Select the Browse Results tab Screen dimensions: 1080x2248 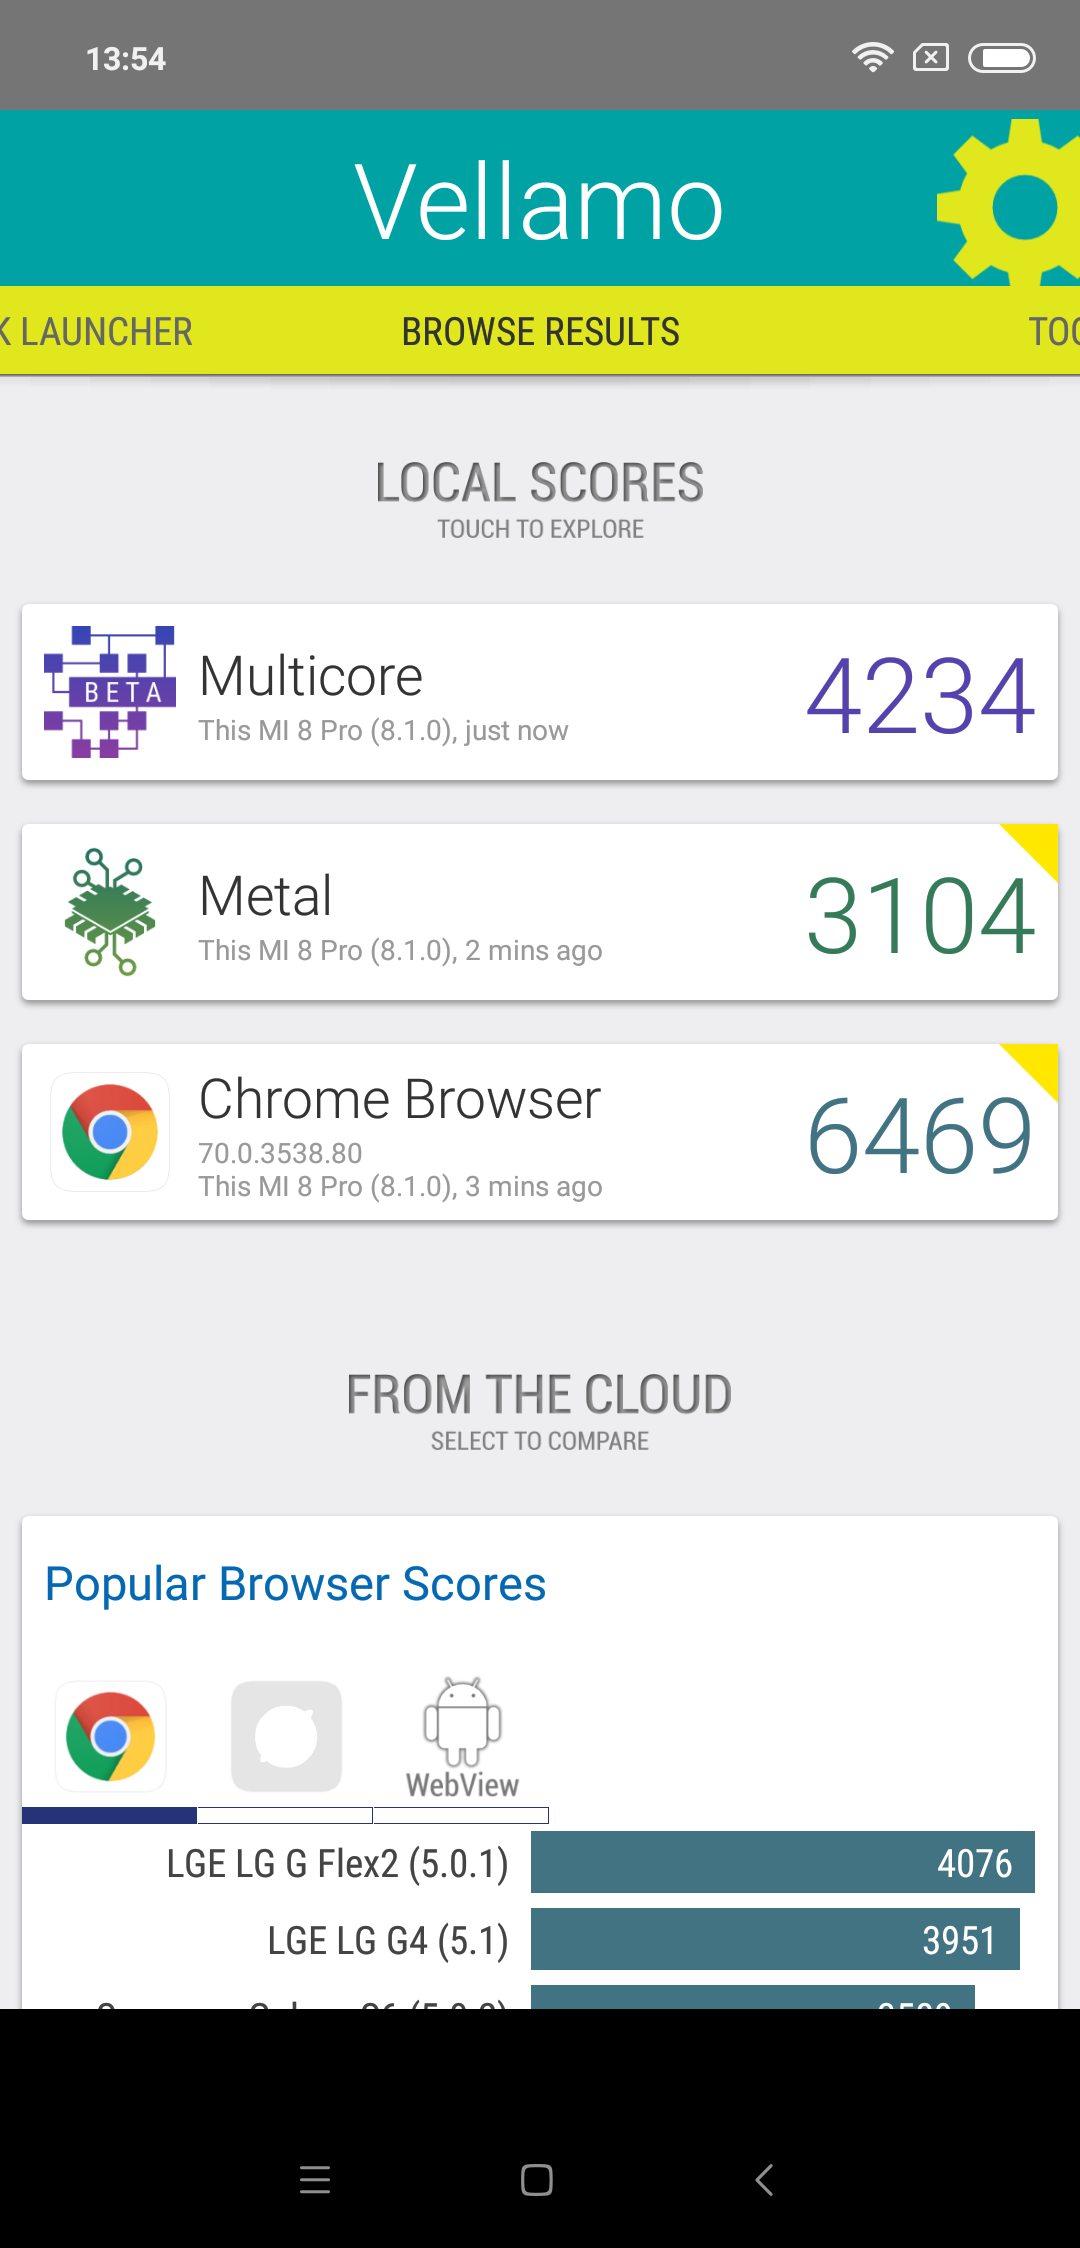(540, 332)
